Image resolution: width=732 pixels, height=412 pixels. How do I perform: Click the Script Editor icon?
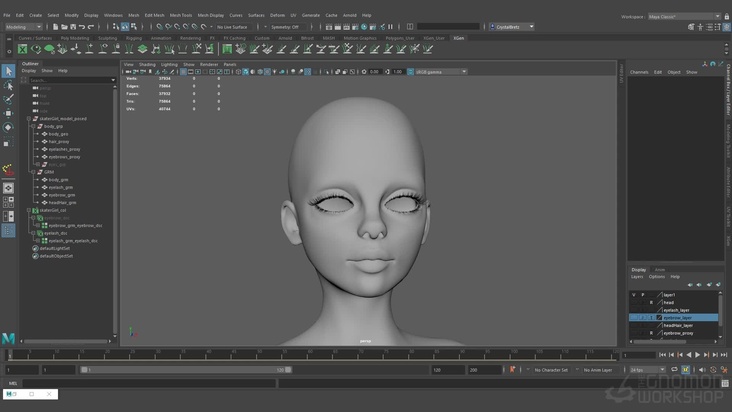(723, 383)
